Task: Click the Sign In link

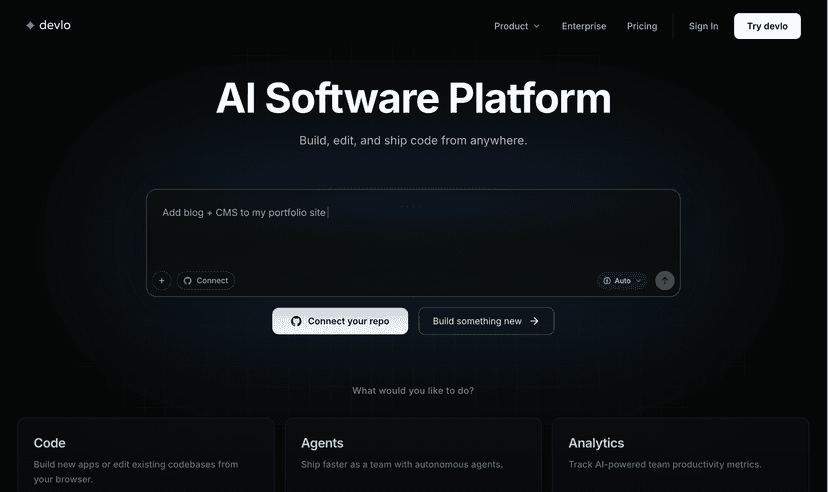Action: click(x=703, y=26)
